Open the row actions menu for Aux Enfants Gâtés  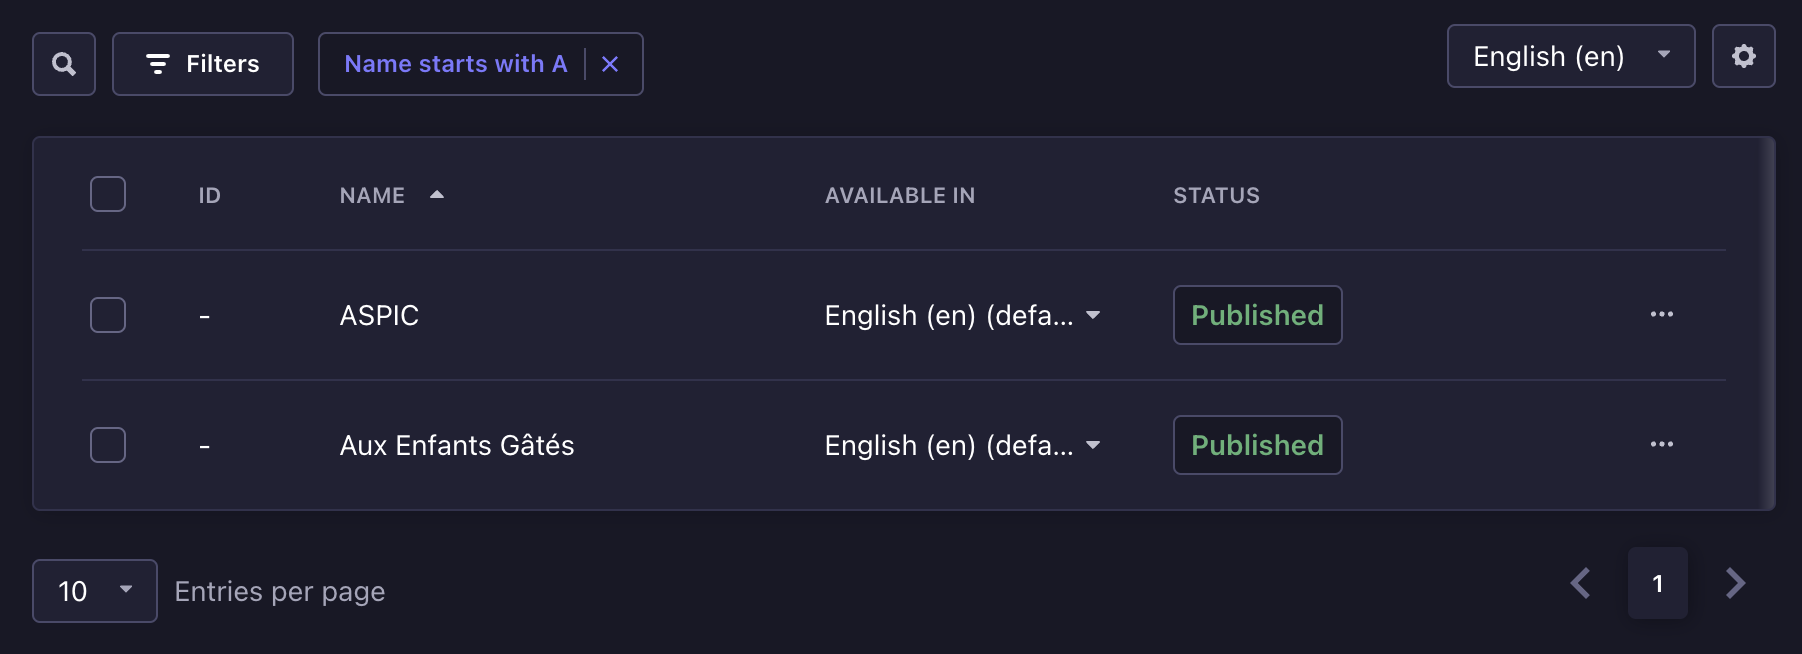pyautogui.click(x=1662, y=444)
